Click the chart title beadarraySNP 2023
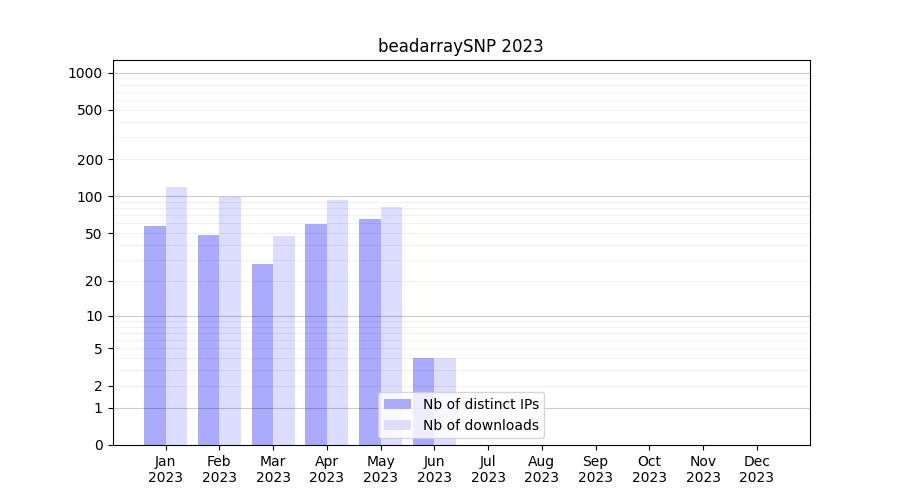This screenshot has width=900, height=500. click(460, 46)
